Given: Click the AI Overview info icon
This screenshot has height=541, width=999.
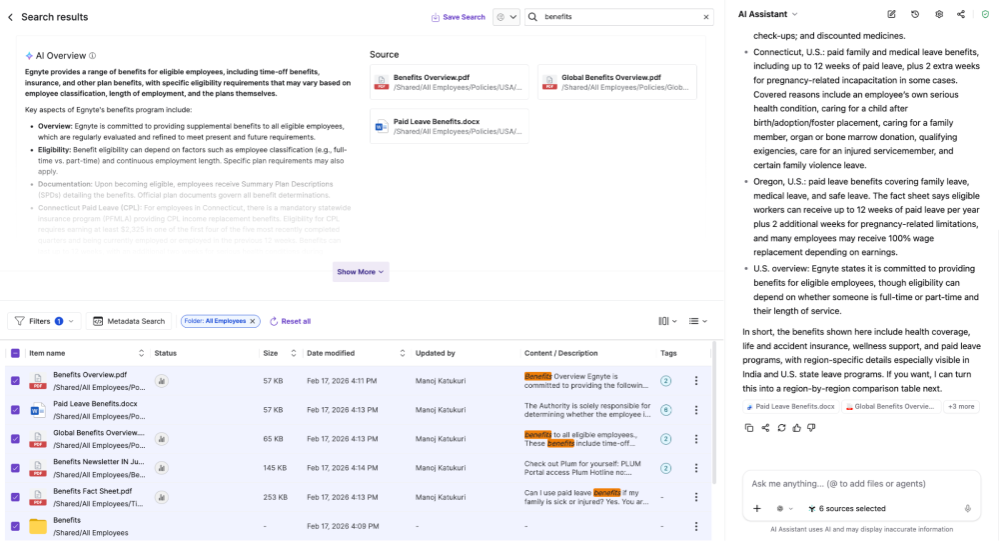Looking at the screenshot, I should [x=92, y=55].
